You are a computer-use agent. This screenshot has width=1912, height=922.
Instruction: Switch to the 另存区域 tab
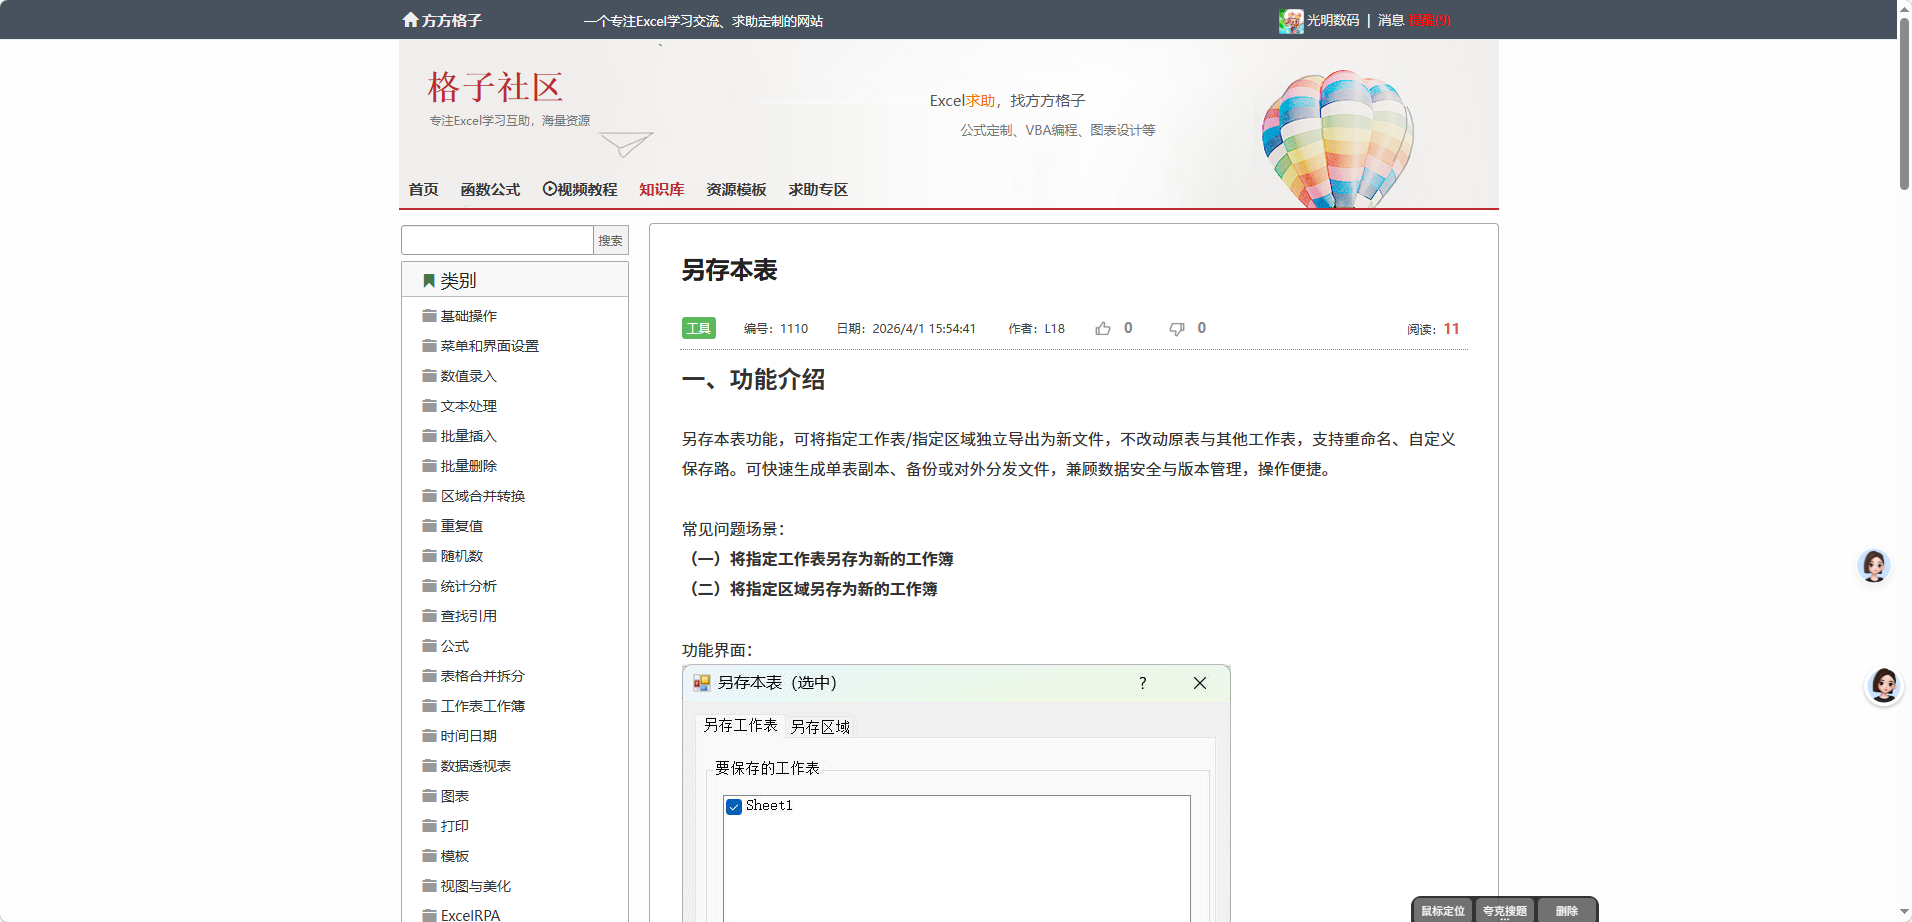pos(820,727)
